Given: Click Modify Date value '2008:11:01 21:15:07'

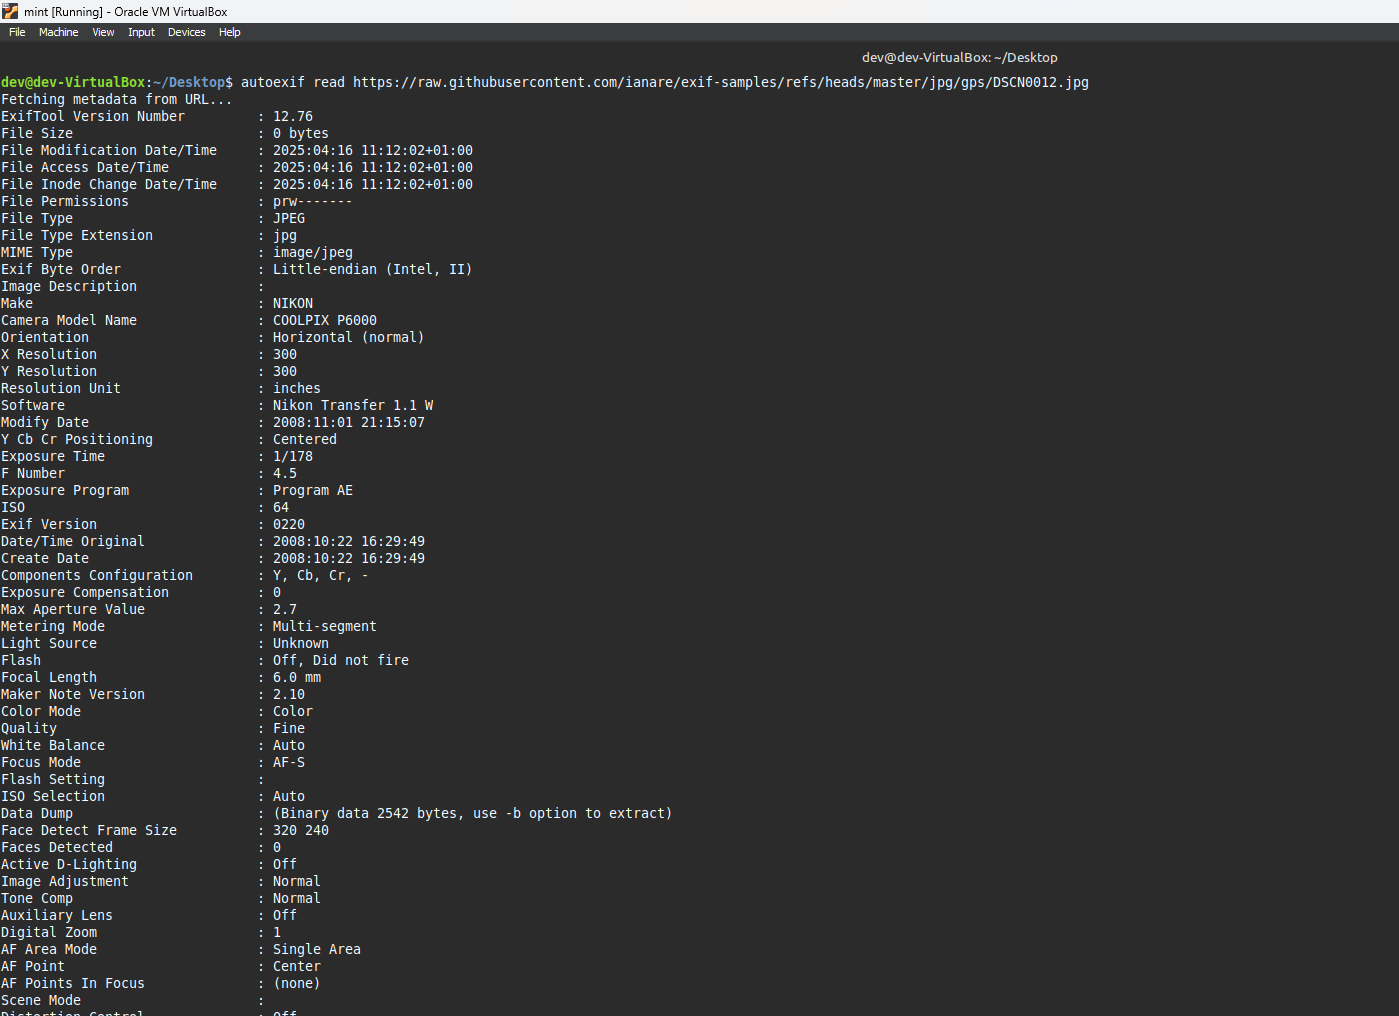Looking at the screenshot, I should click(349, 422).
